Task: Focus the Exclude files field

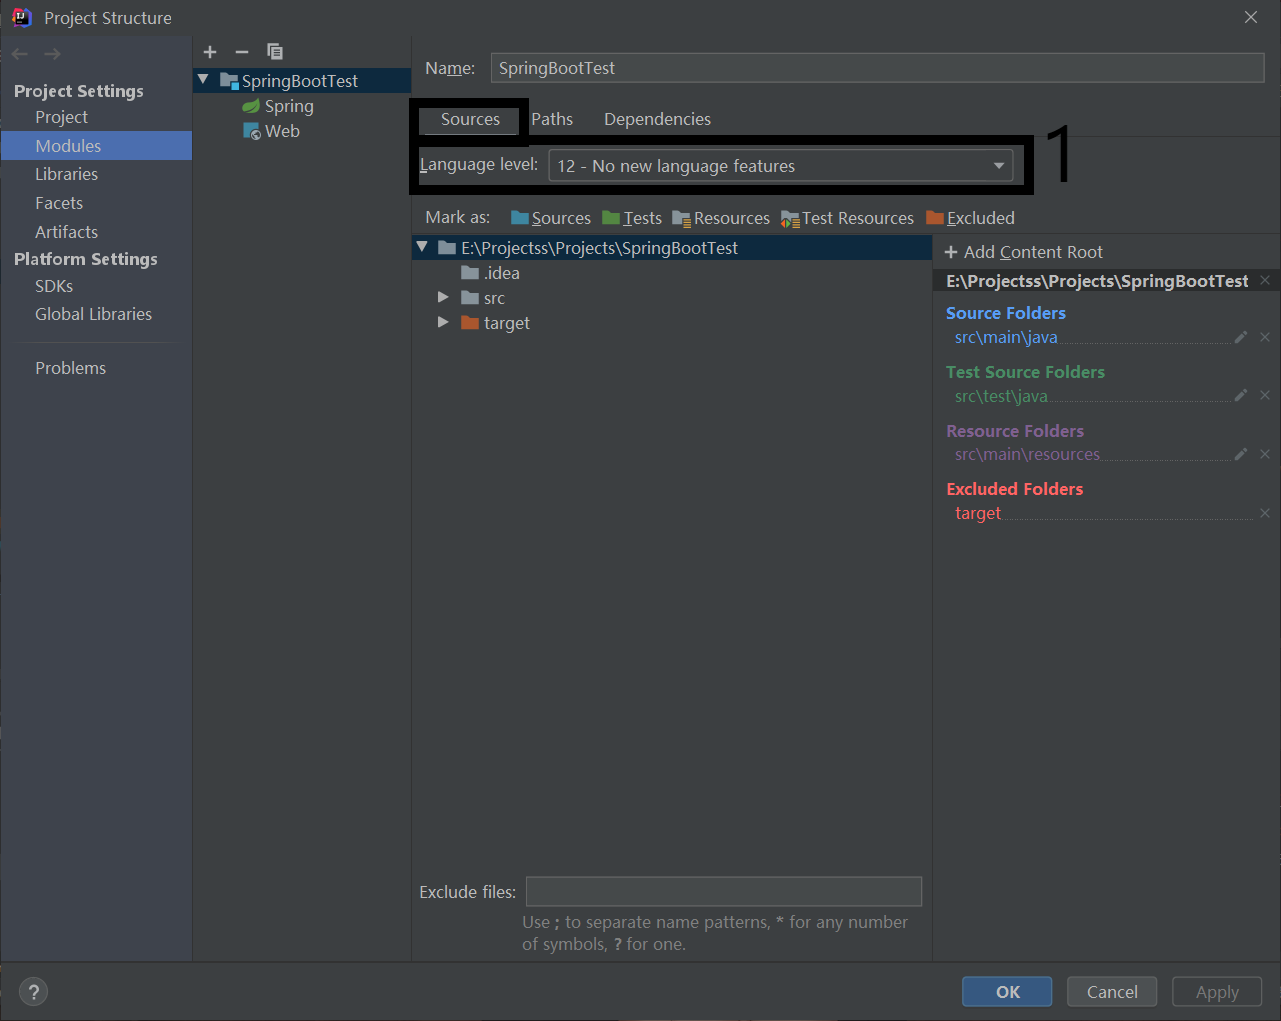Action: (724, 892)
